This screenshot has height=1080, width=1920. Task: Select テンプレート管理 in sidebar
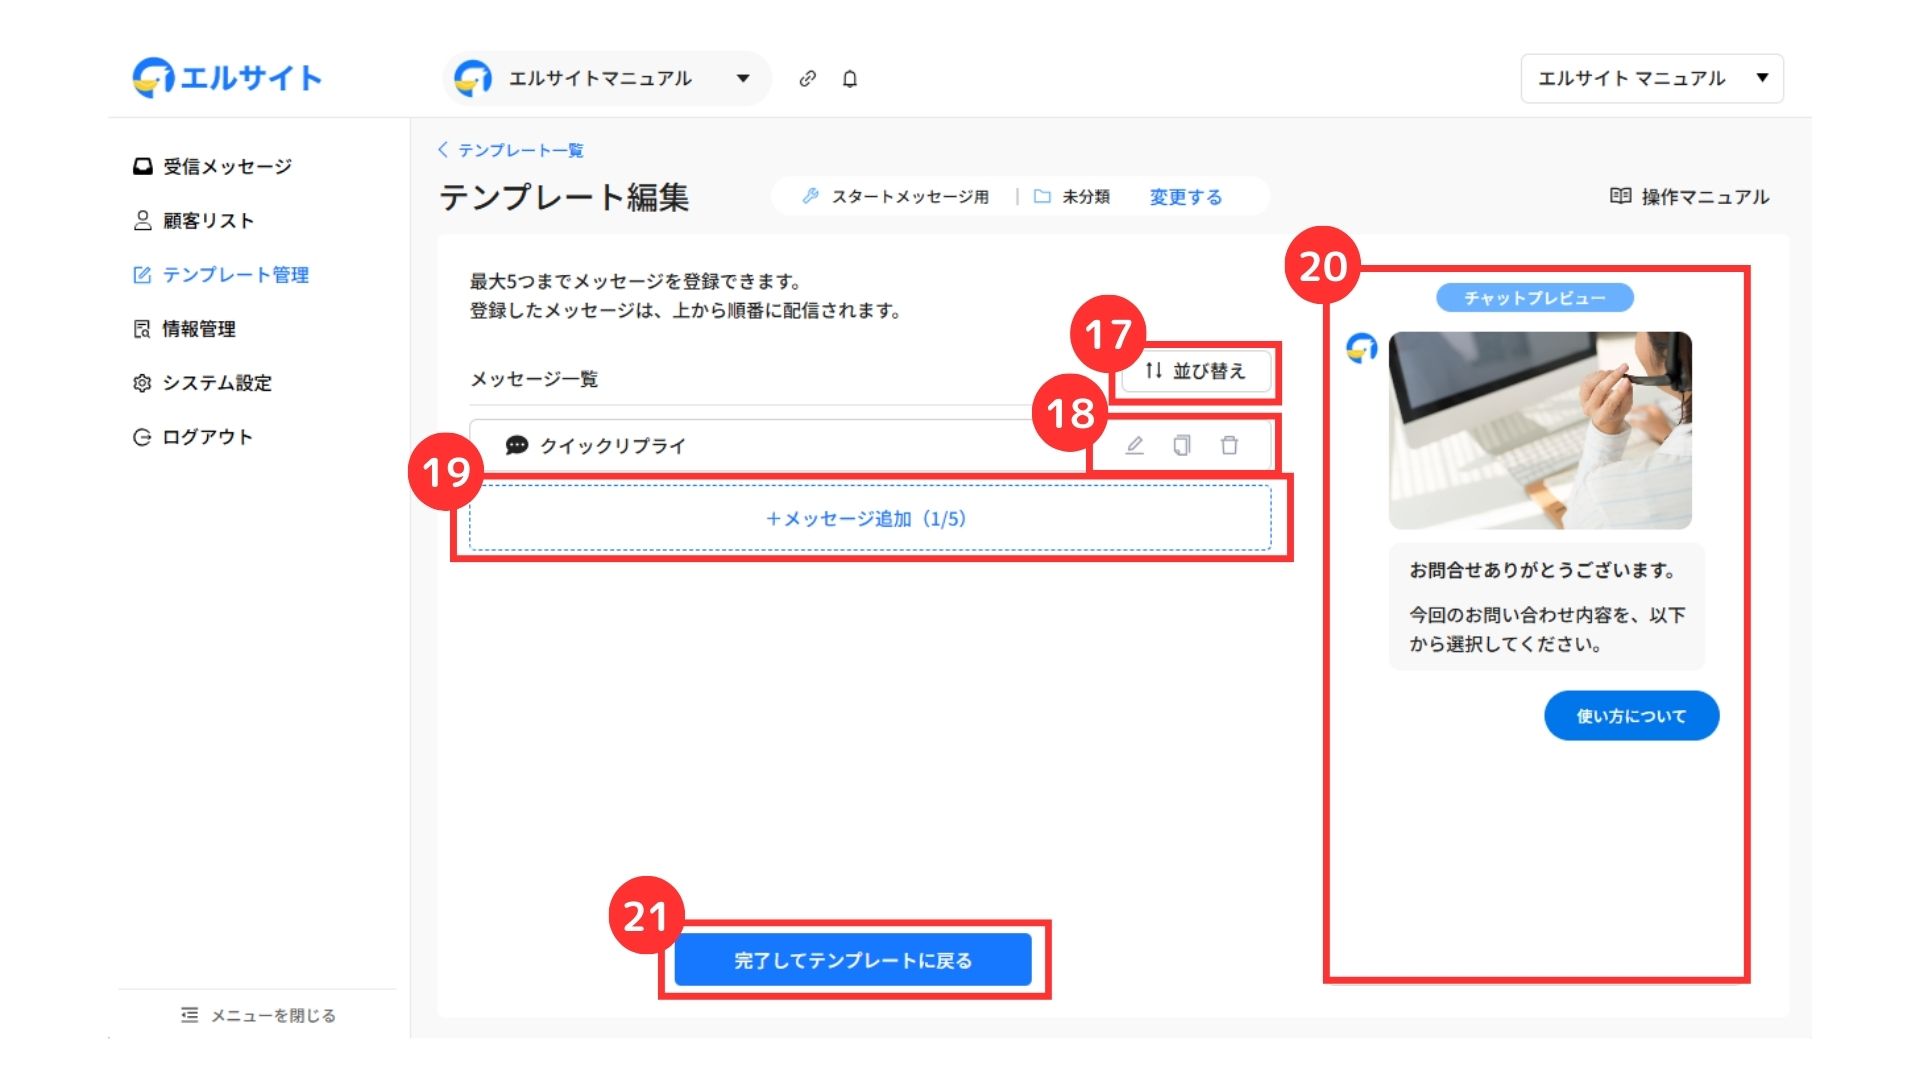pyautogui.click(x=221, y=275)
